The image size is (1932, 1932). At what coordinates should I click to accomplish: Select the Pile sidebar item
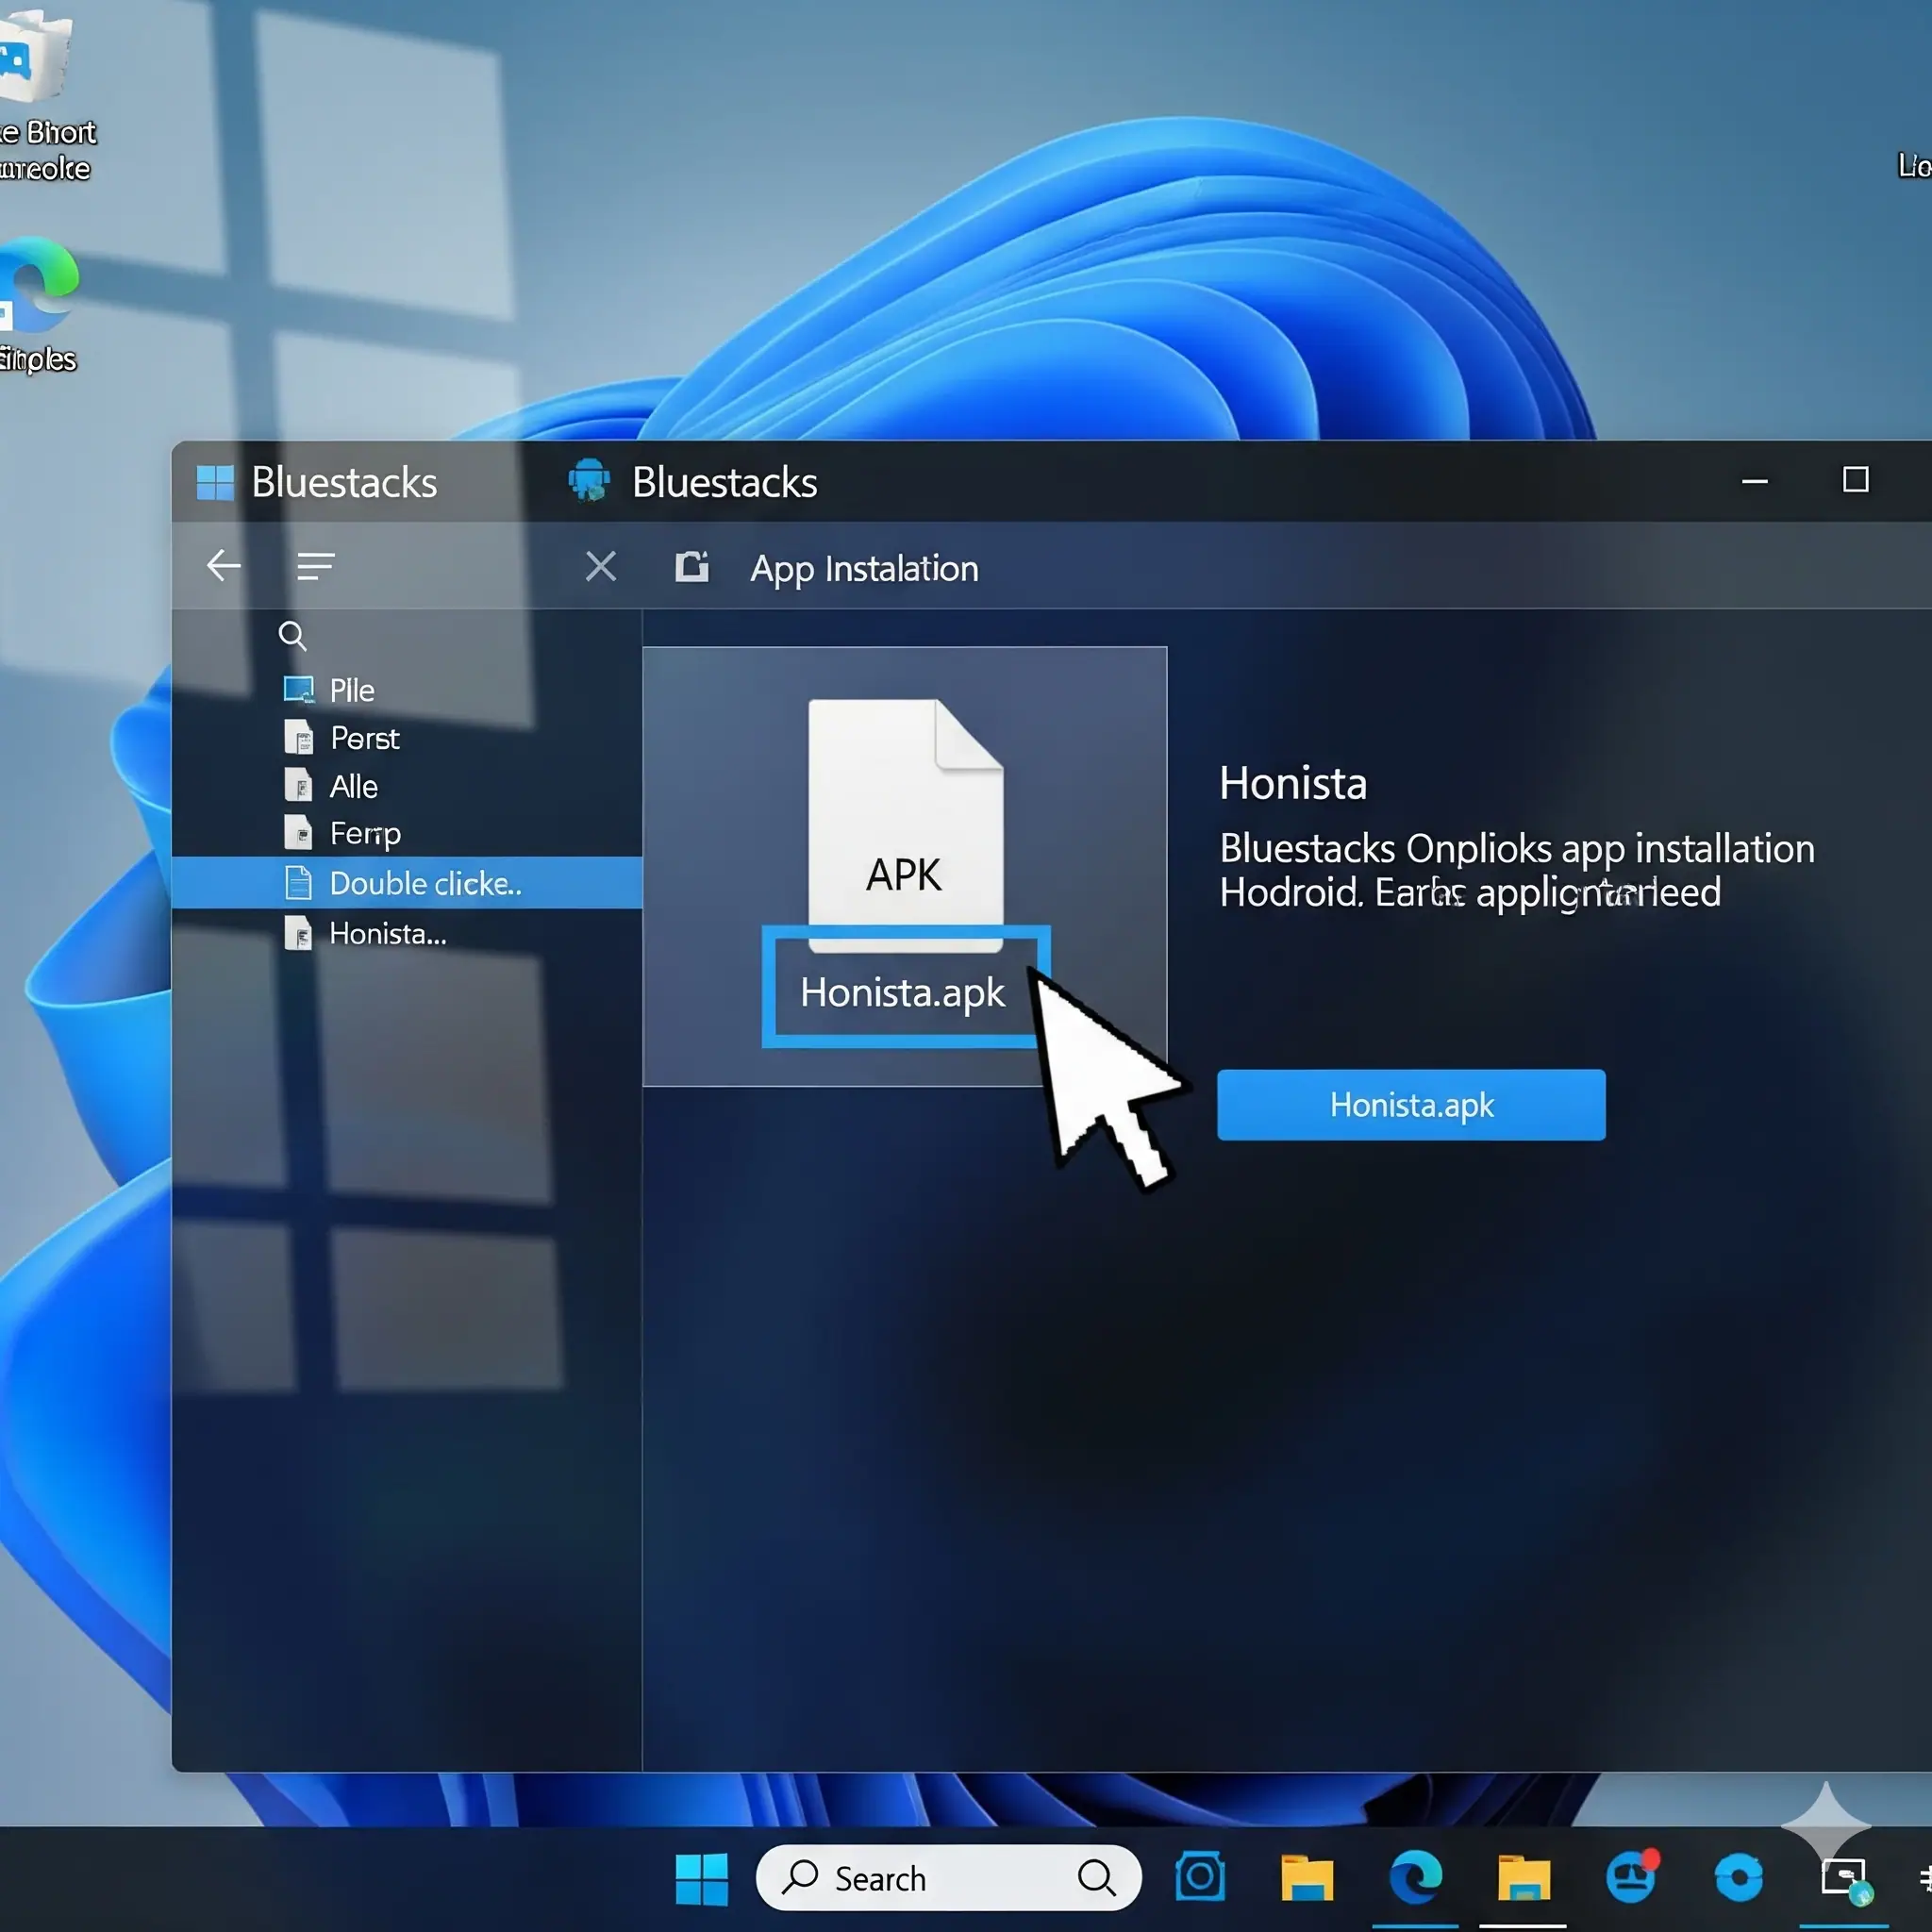pos(329,690)
